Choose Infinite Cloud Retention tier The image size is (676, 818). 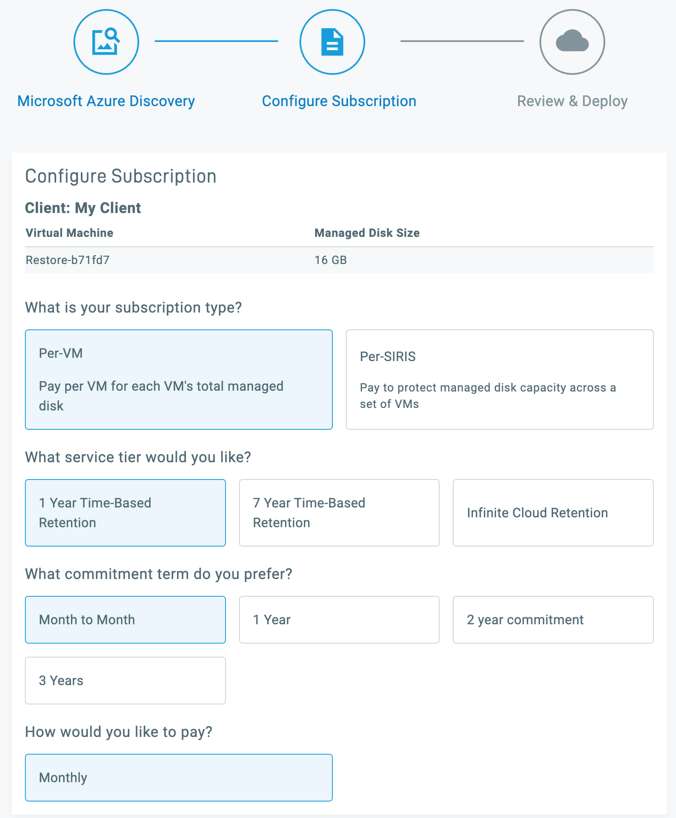click(553, 513)
